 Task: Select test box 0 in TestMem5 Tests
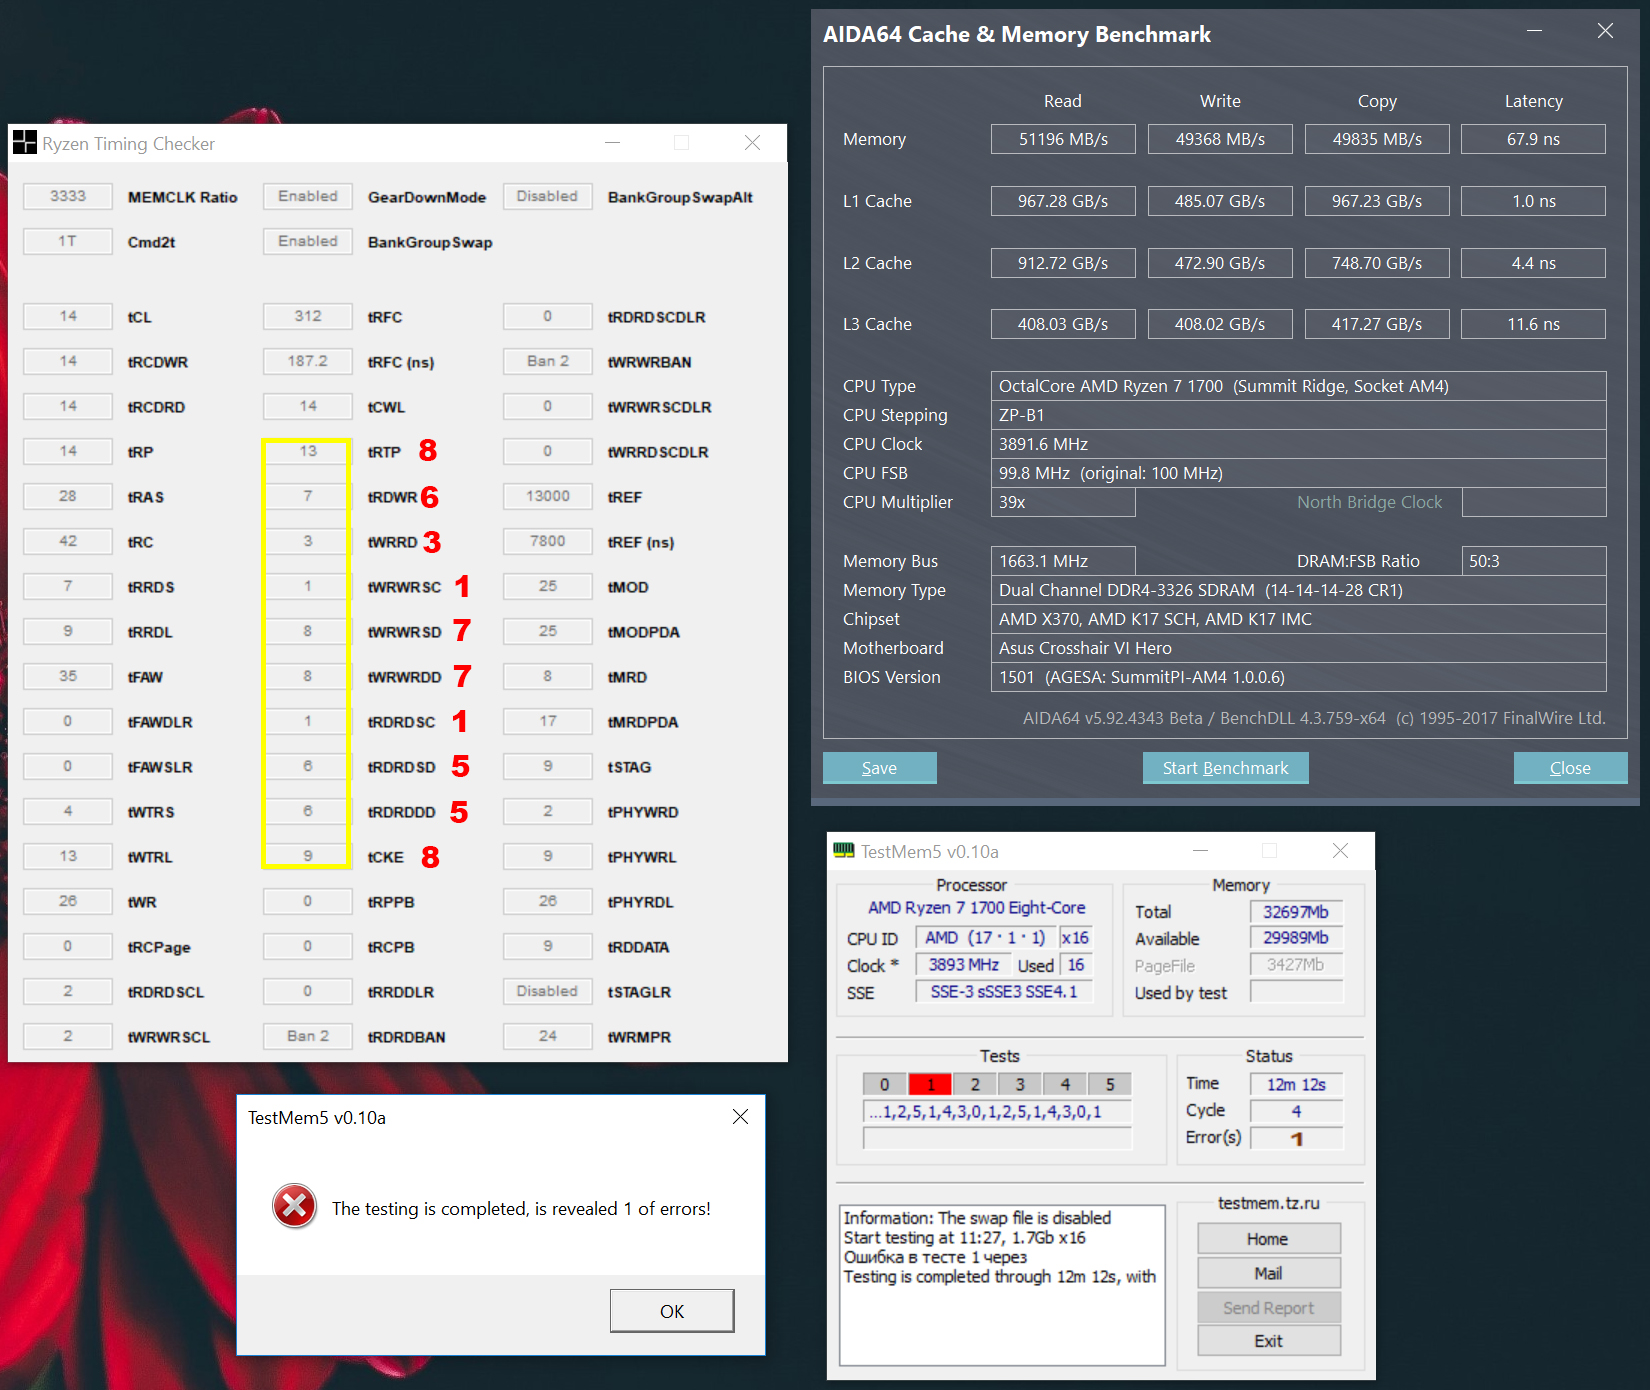click(885, 1084)
